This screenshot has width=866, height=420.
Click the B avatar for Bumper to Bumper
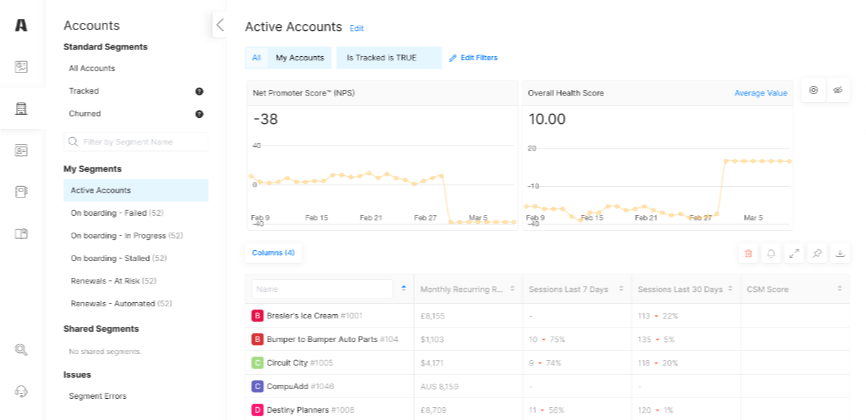point(257,339)
